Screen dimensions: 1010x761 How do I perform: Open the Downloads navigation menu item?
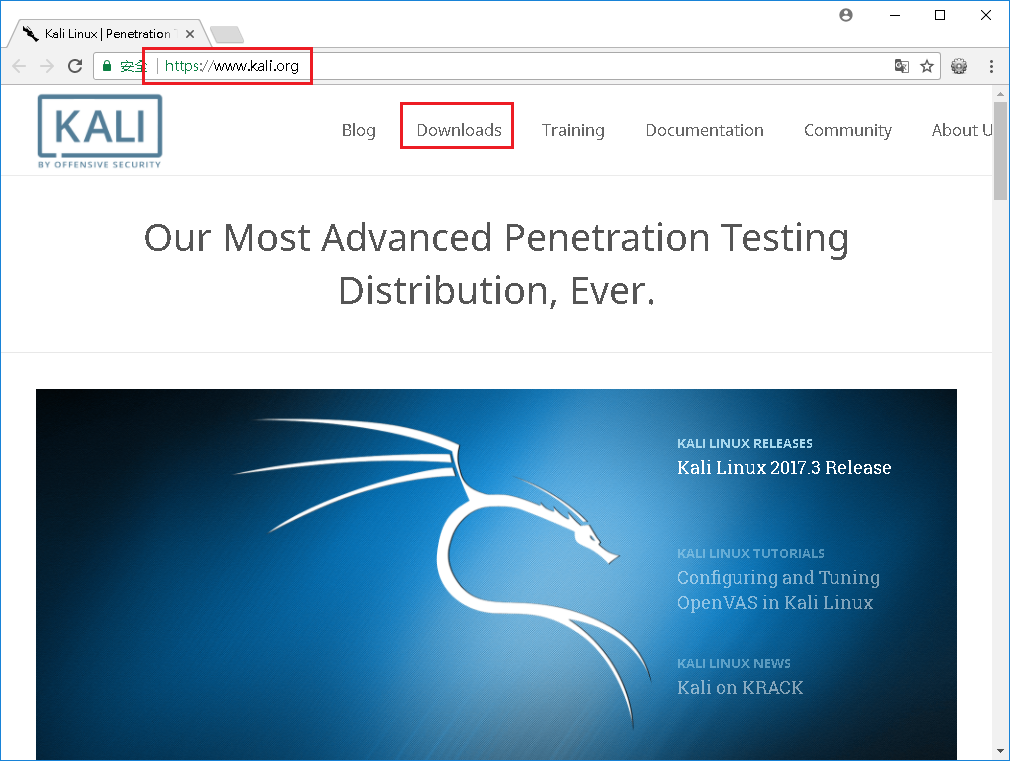pyautogui.click(x=456, y=130)
